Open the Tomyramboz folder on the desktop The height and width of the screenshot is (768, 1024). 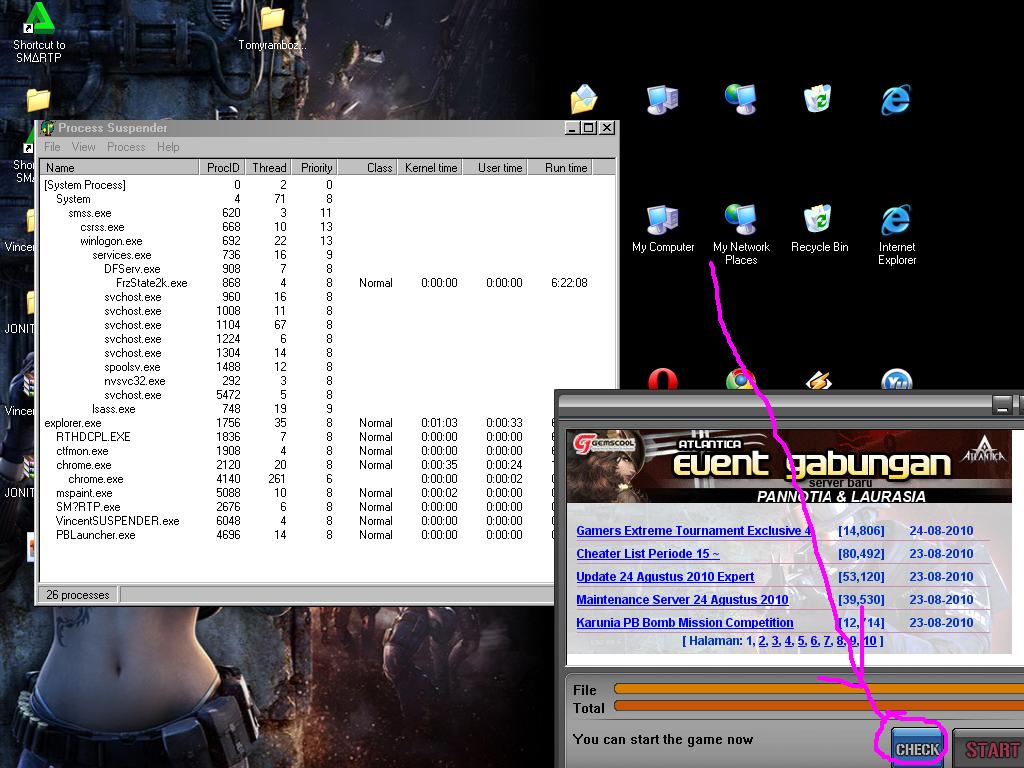[x=272, y=28]
